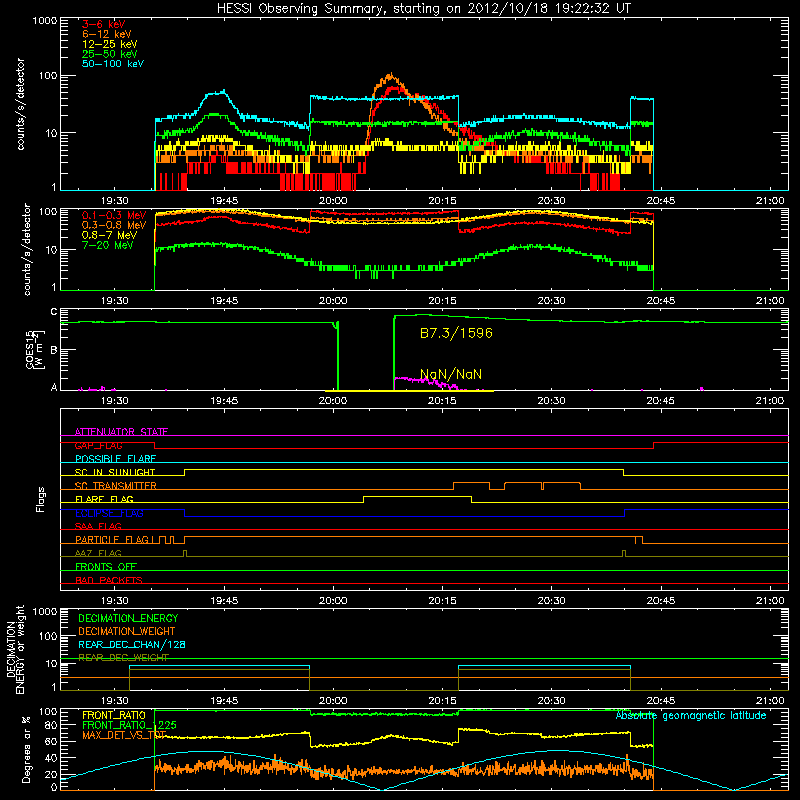Click the B7.3/1596 flare annotation
The image size is (800, 800).
[456, 333]
